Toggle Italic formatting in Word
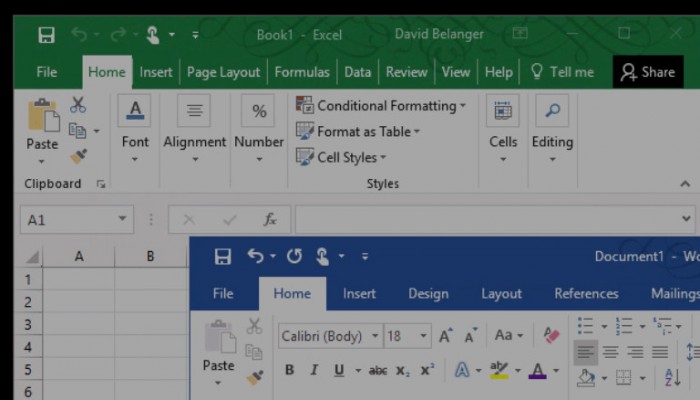The height and width of the screenshot is (400, 700). click(x=314, y=370)
